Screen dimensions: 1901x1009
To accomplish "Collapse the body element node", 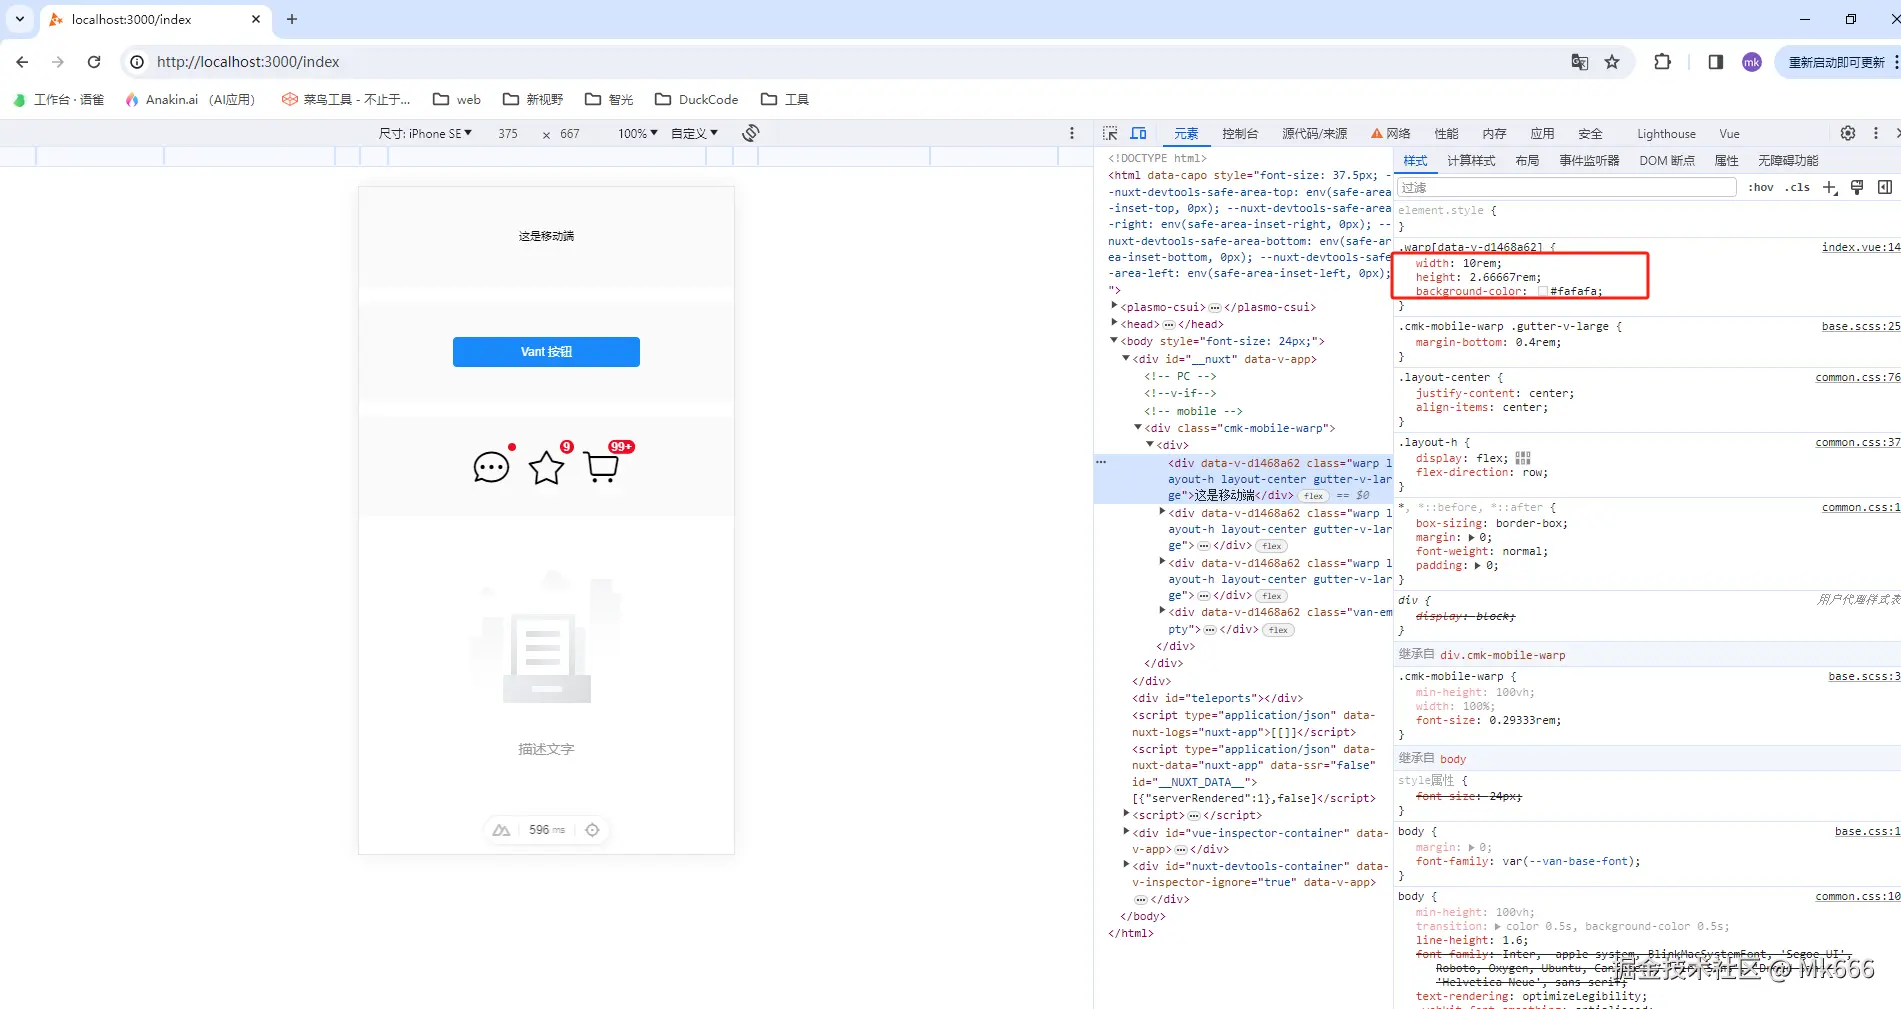I will (x=1114, y=341).
